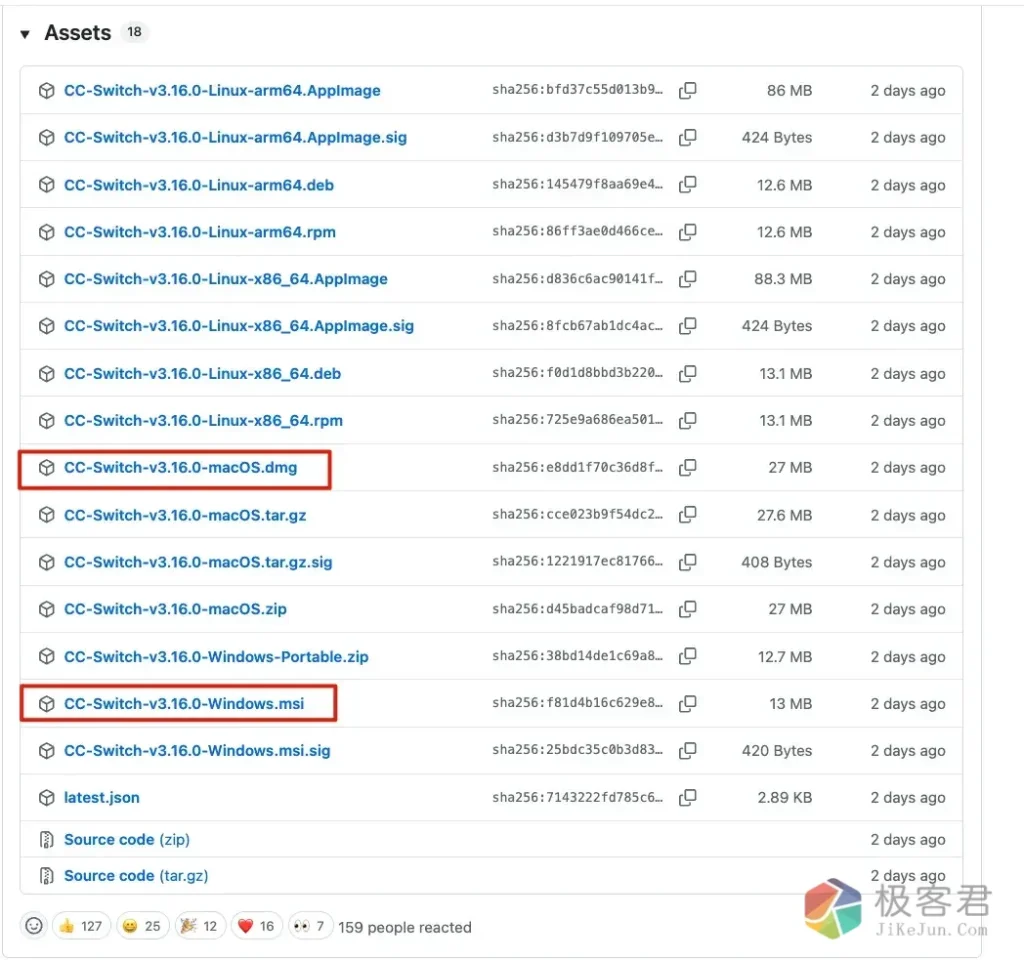This screenshot has width=1024, height=960.
Task: Click package icon beside latest.json
Action: click(x=46, y=797)
